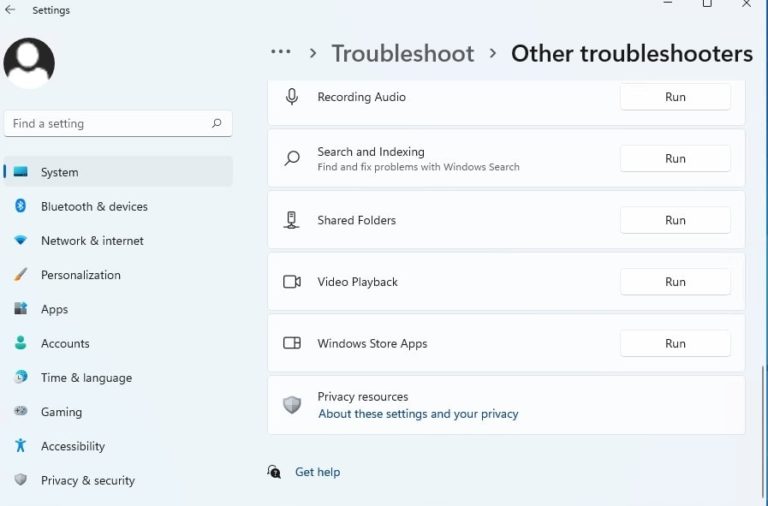Open the breadcrumb ellipsis menu

click(x=281, y=53)
